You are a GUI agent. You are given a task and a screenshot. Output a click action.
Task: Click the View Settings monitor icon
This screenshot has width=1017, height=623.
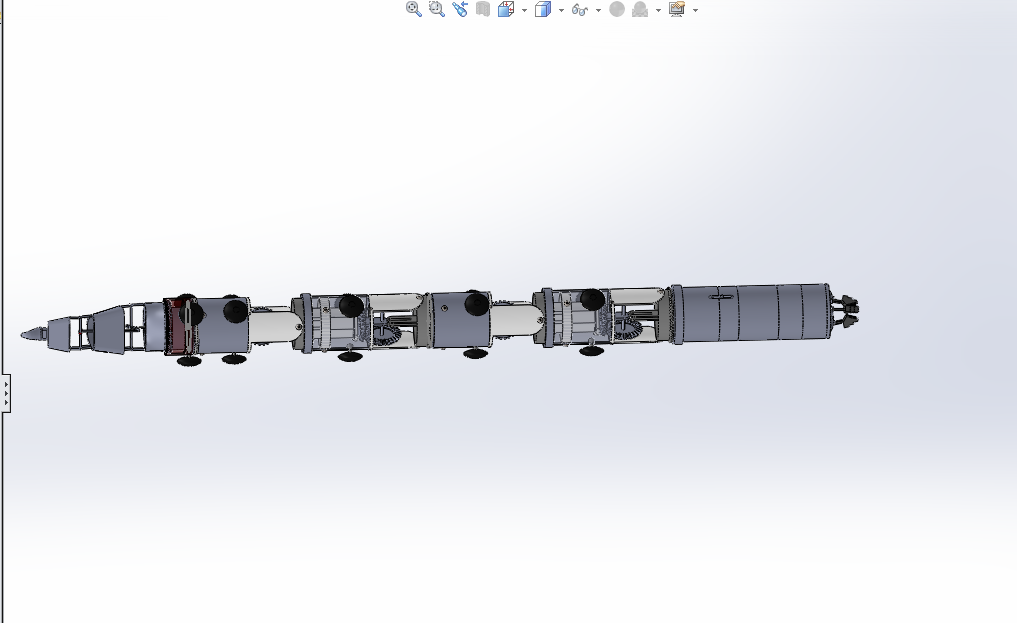(677, 9)
